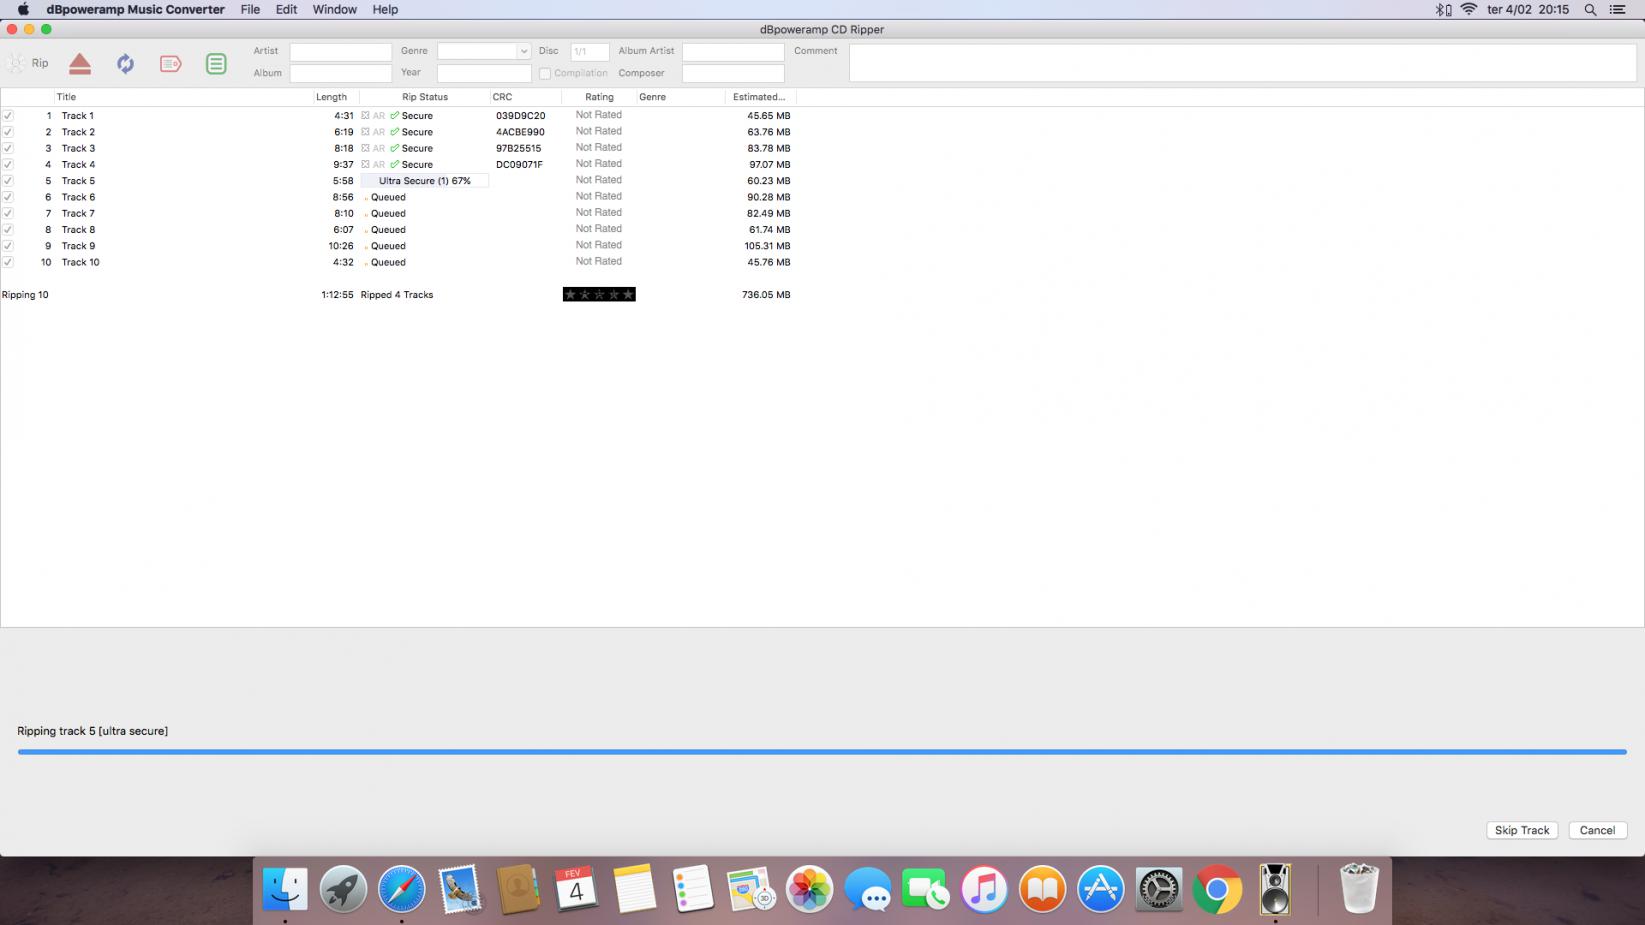Click the Eject disc icon
1645x925 pixels.
coord(80,64)
